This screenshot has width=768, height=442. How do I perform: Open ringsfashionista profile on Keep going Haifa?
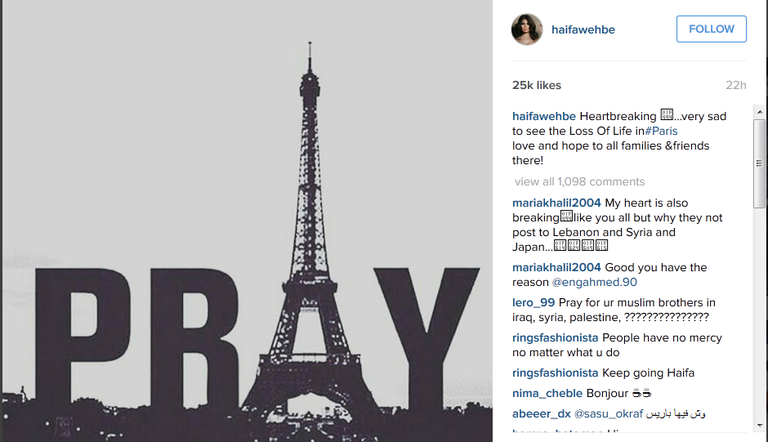coord(555,373)
